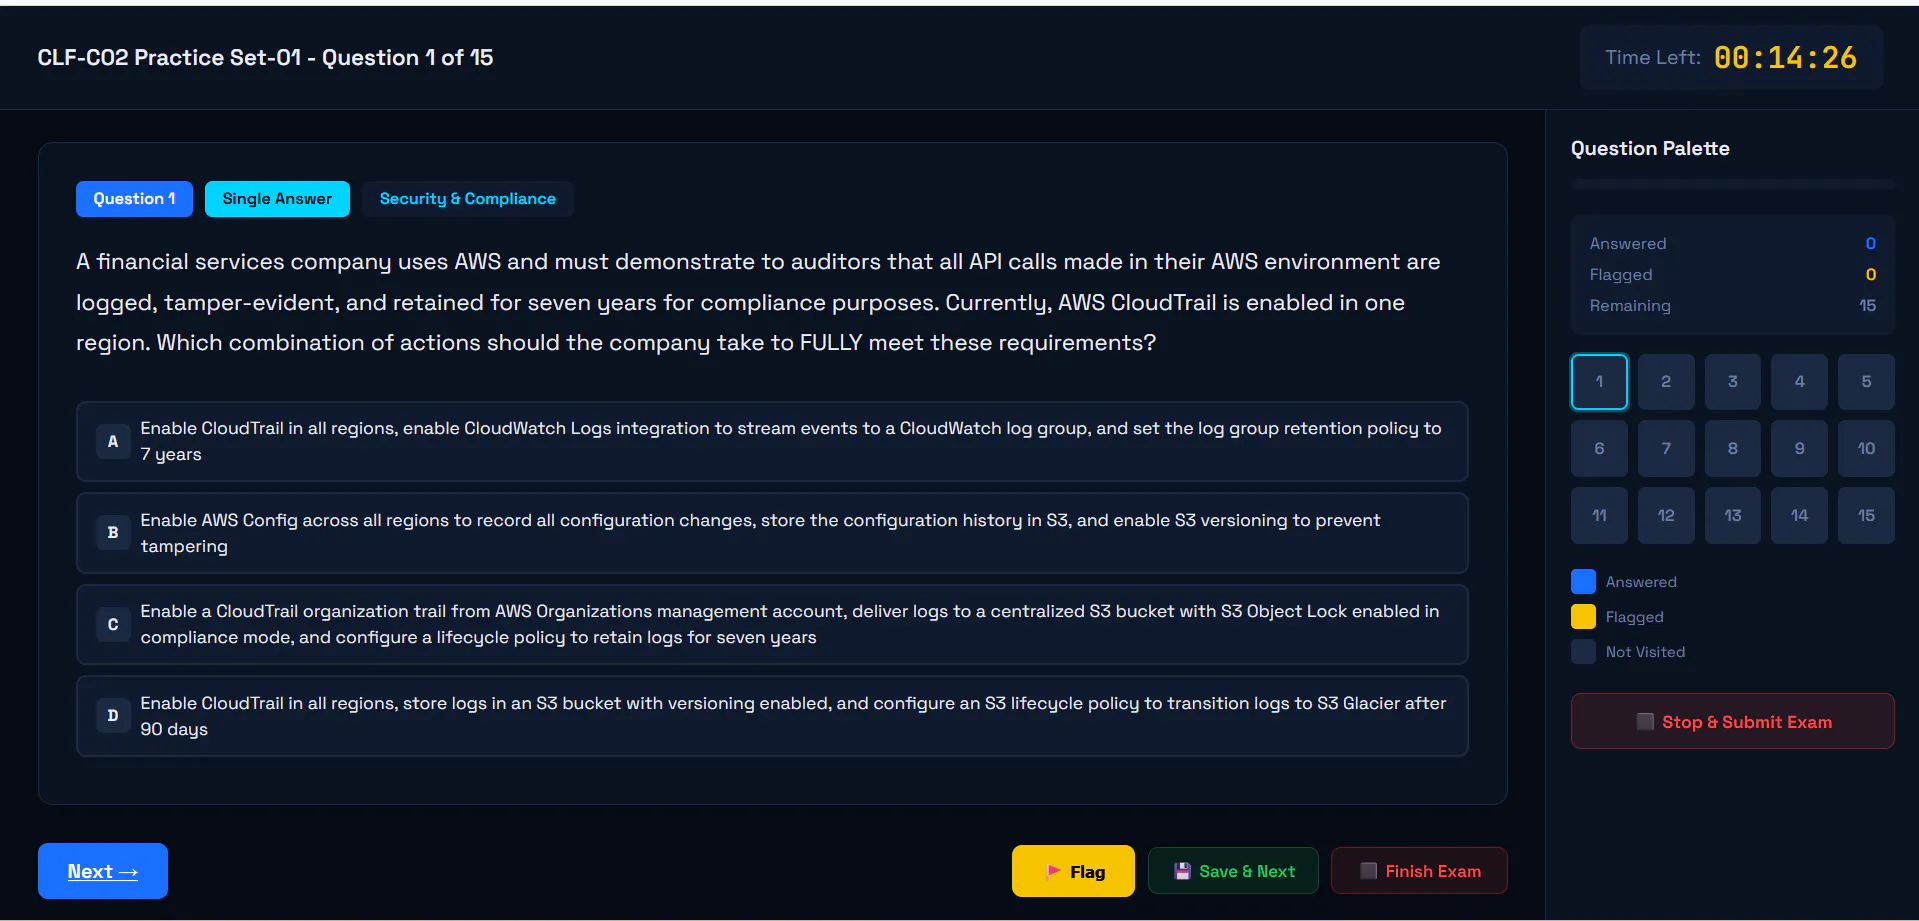The width and height of the screenshot is (1919, 921).
Task: Select question 9 in the palette
Action: click(x=1799, y=449)
